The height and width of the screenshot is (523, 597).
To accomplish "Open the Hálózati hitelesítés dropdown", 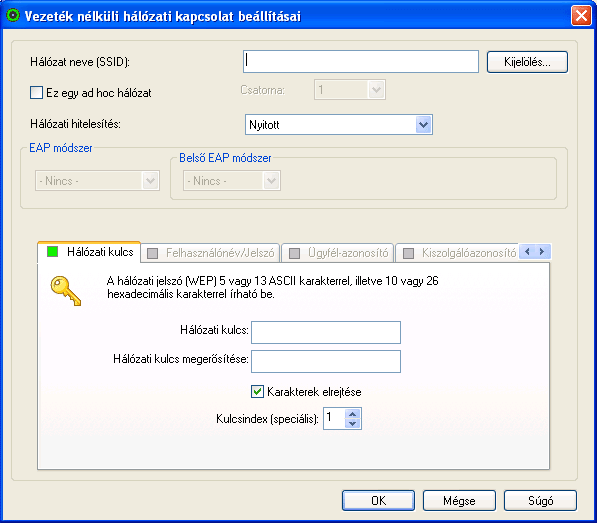I will tap(423, 124).
